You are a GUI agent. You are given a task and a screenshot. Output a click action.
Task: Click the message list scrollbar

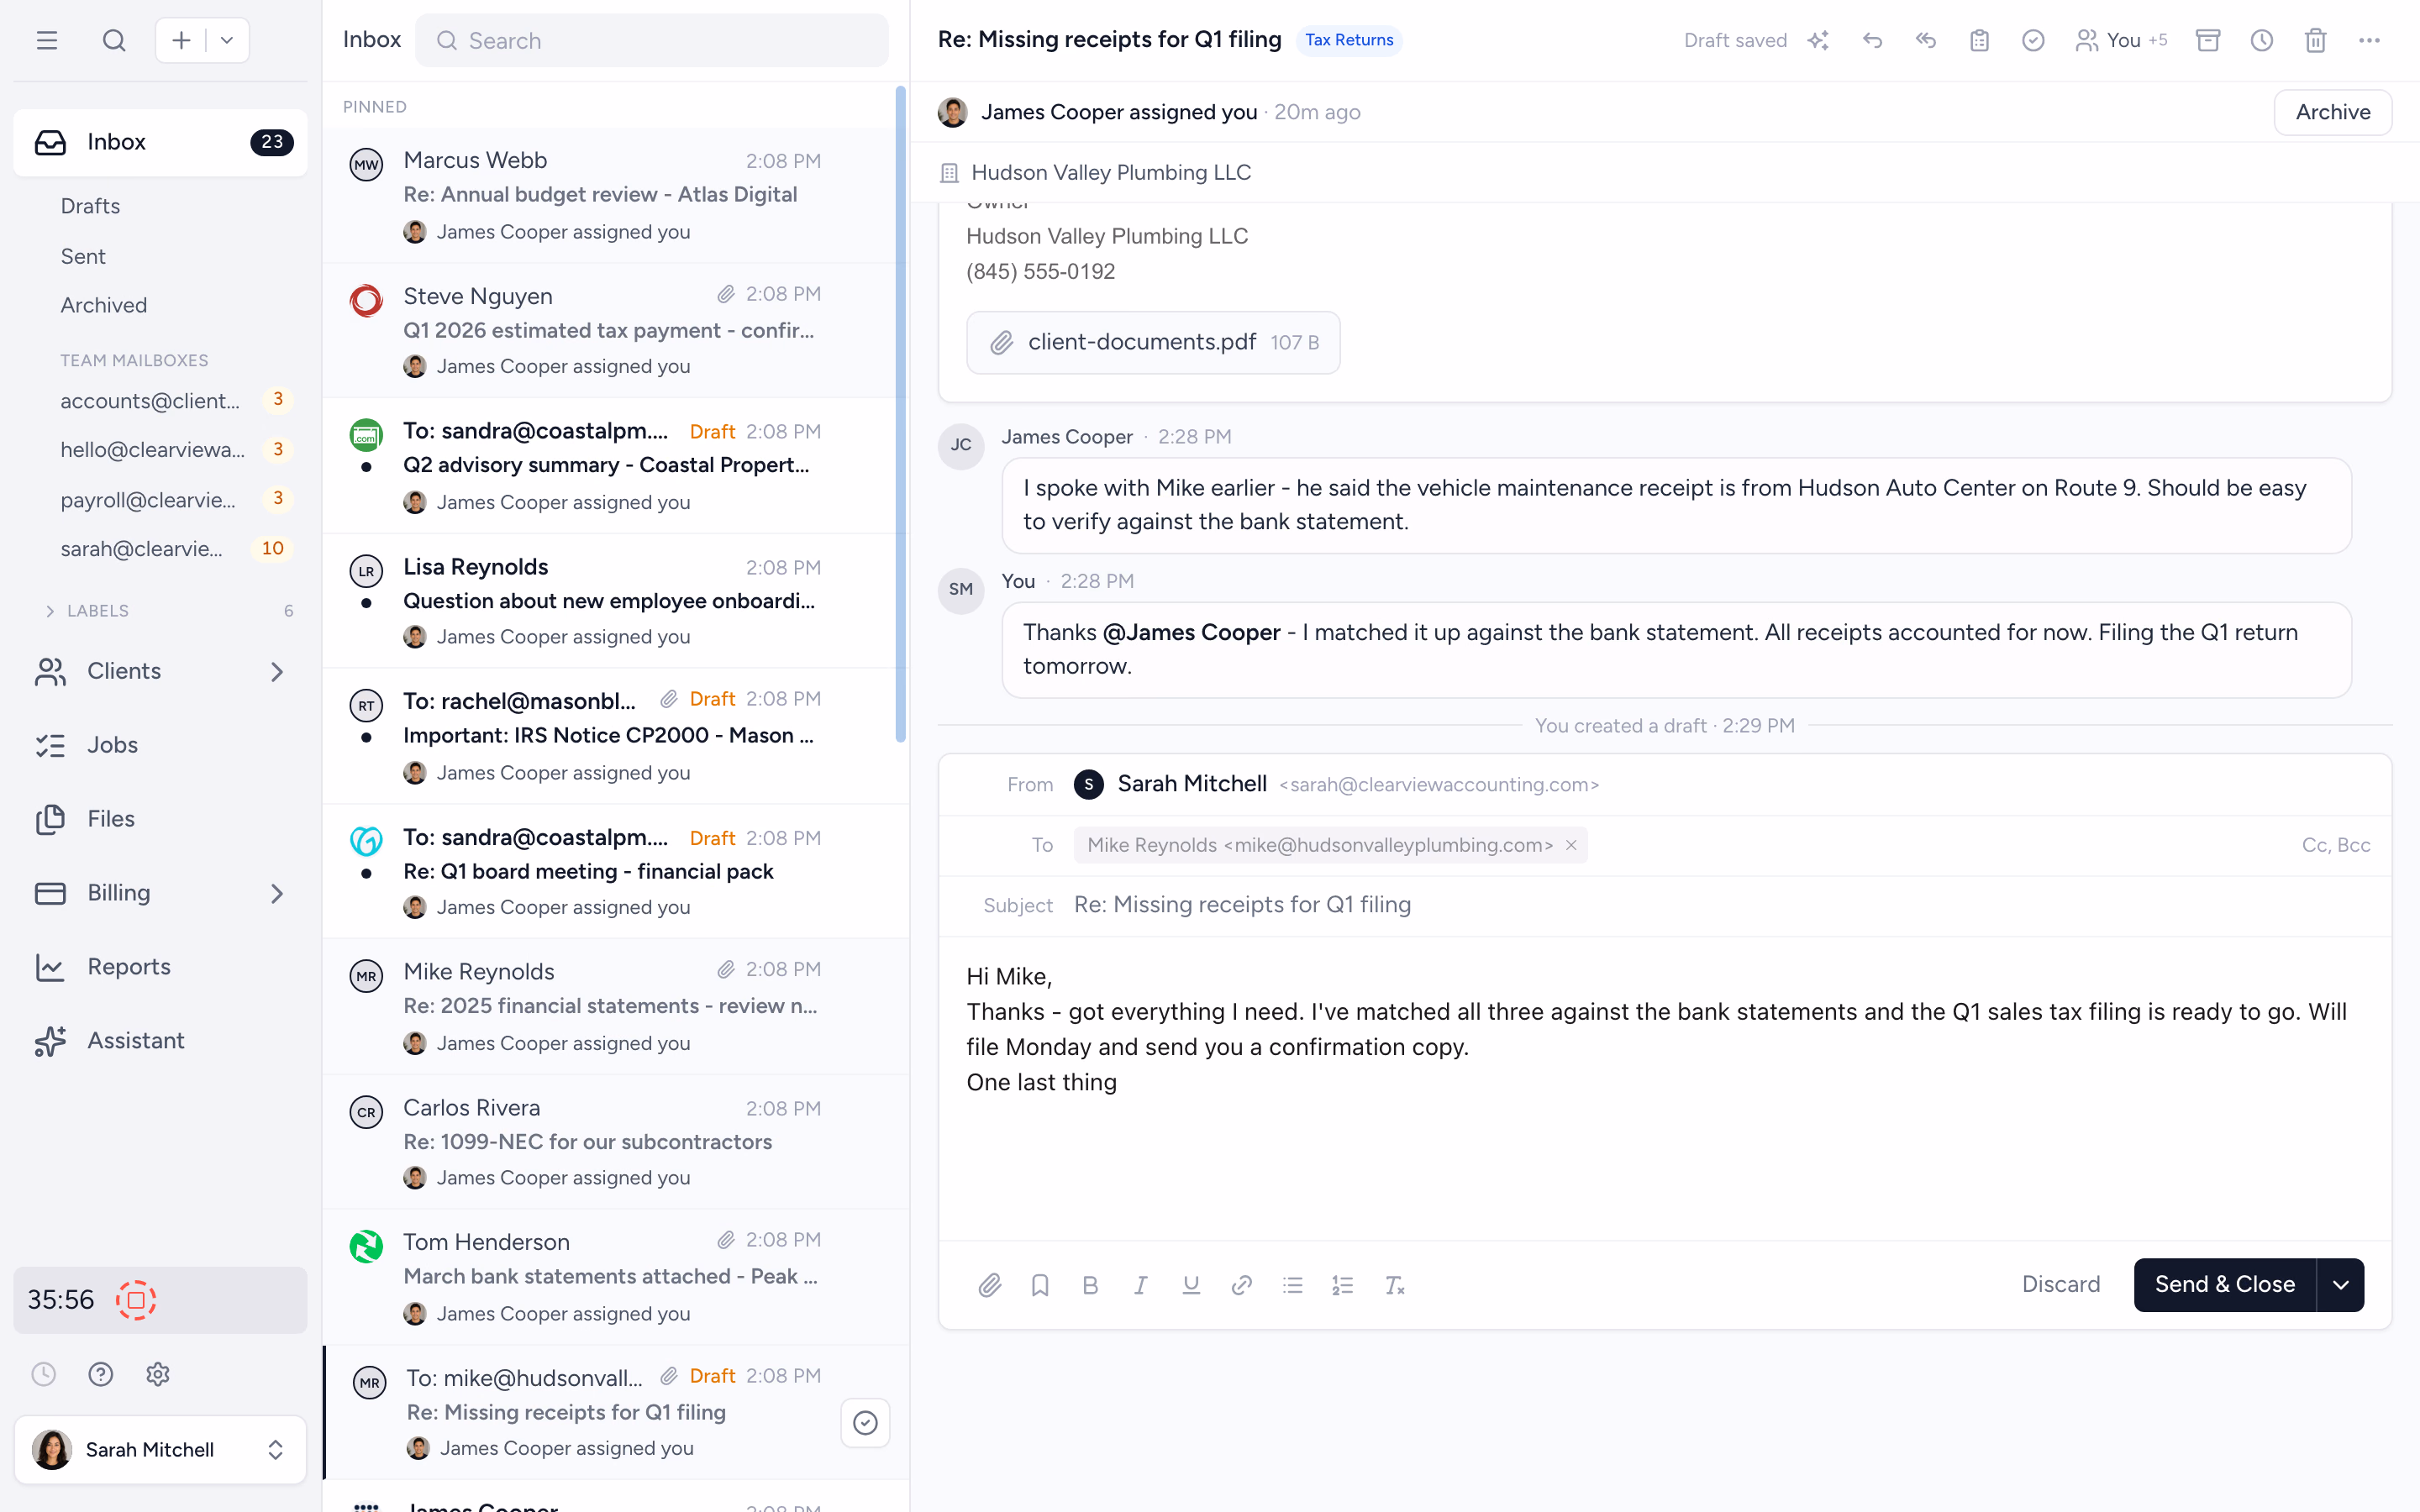pos(900,414)
